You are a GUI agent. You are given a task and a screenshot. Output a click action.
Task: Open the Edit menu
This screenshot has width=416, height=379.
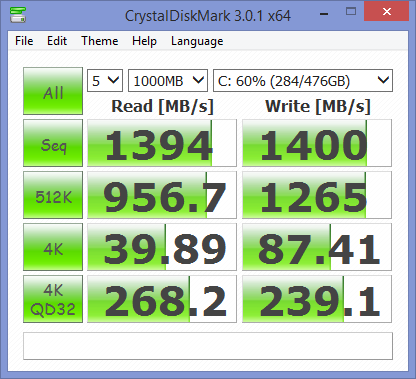(x=57, y=41)
